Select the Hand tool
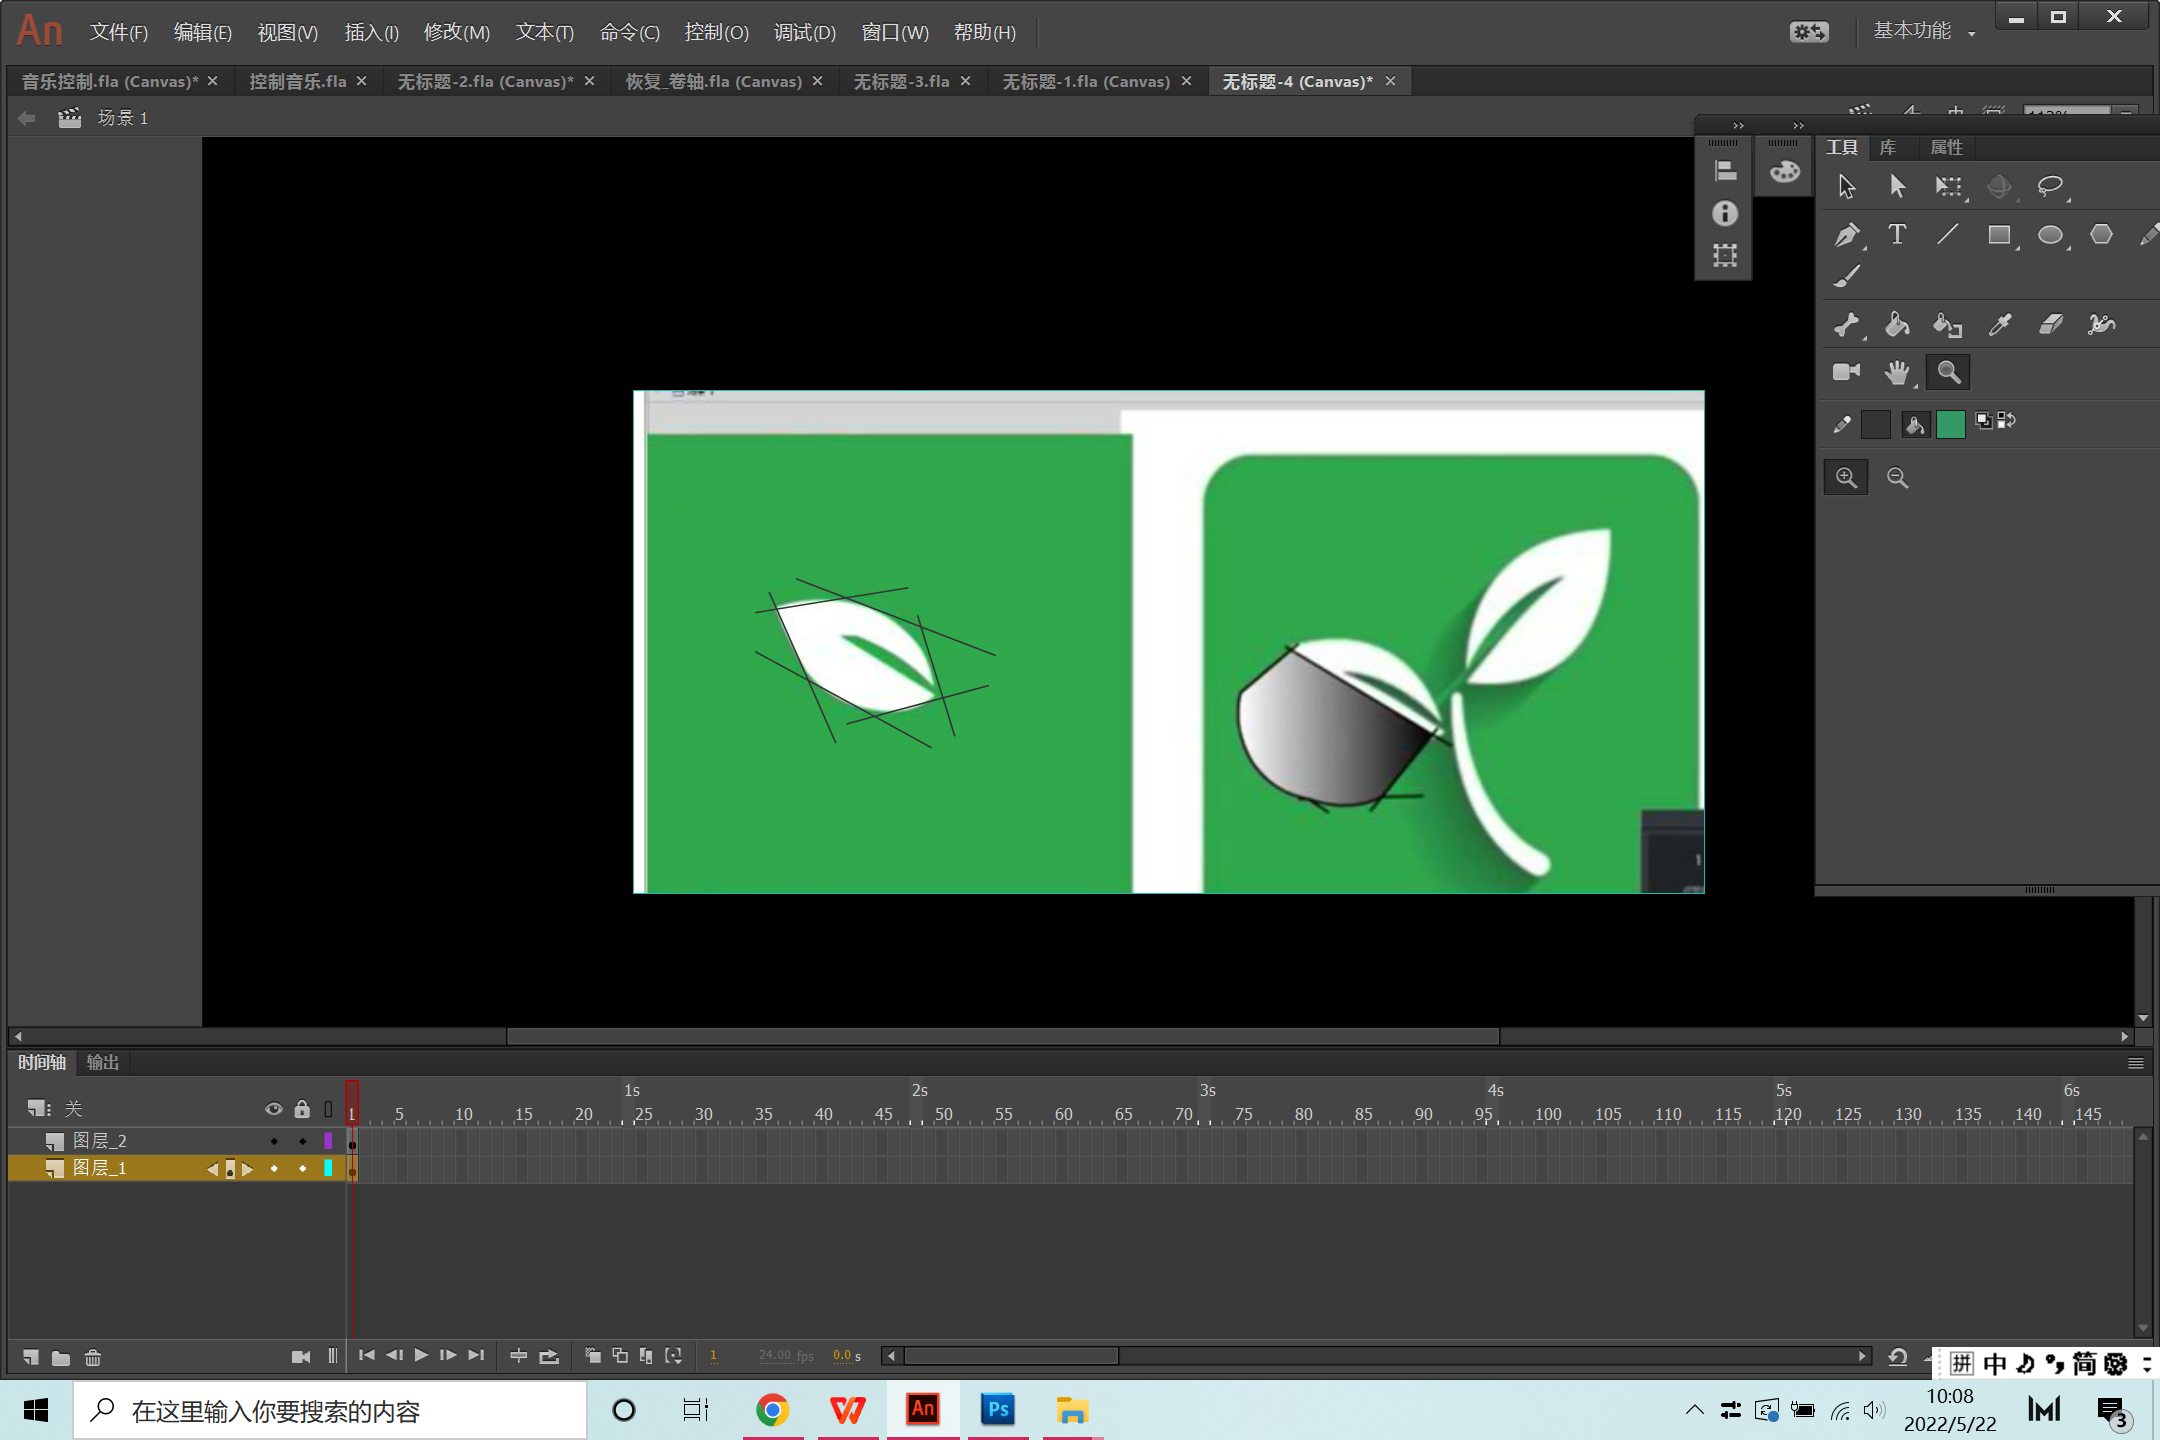This screenshot has height=1440, width=2160. (x=1897, y=373)
